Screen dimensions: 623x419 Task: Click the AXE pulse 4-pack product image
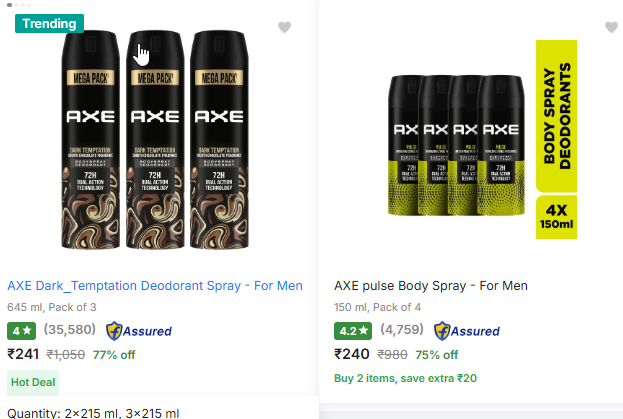pyautogui.click(x=447, y=142)
